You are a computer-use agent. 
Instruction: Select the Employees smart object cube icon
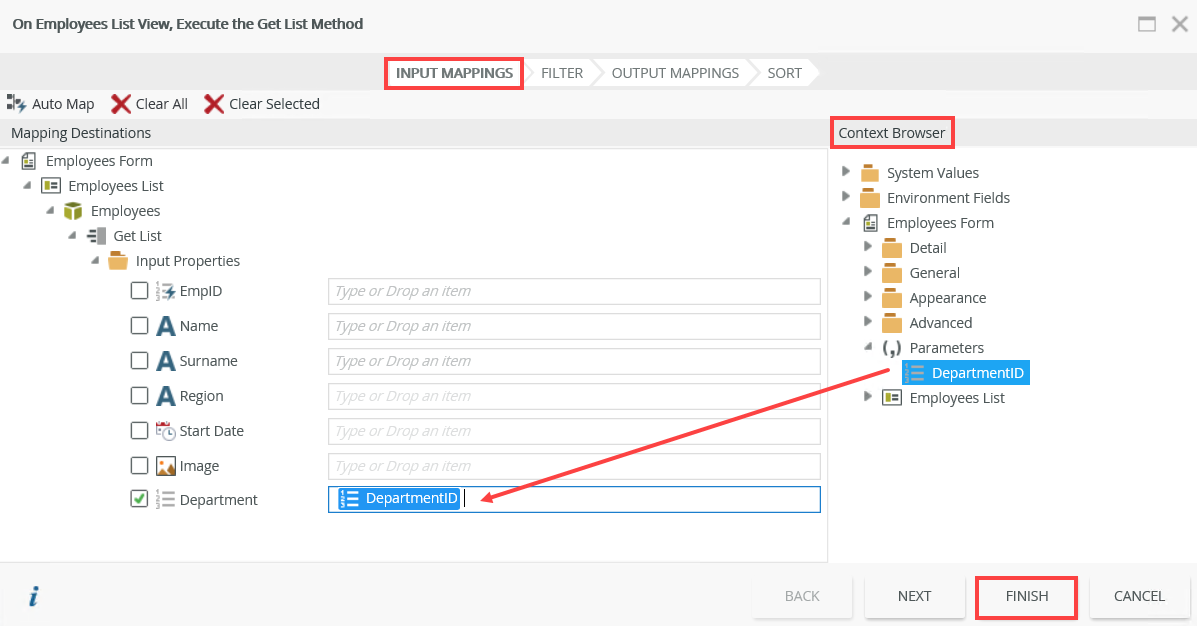tap(73, 211)
